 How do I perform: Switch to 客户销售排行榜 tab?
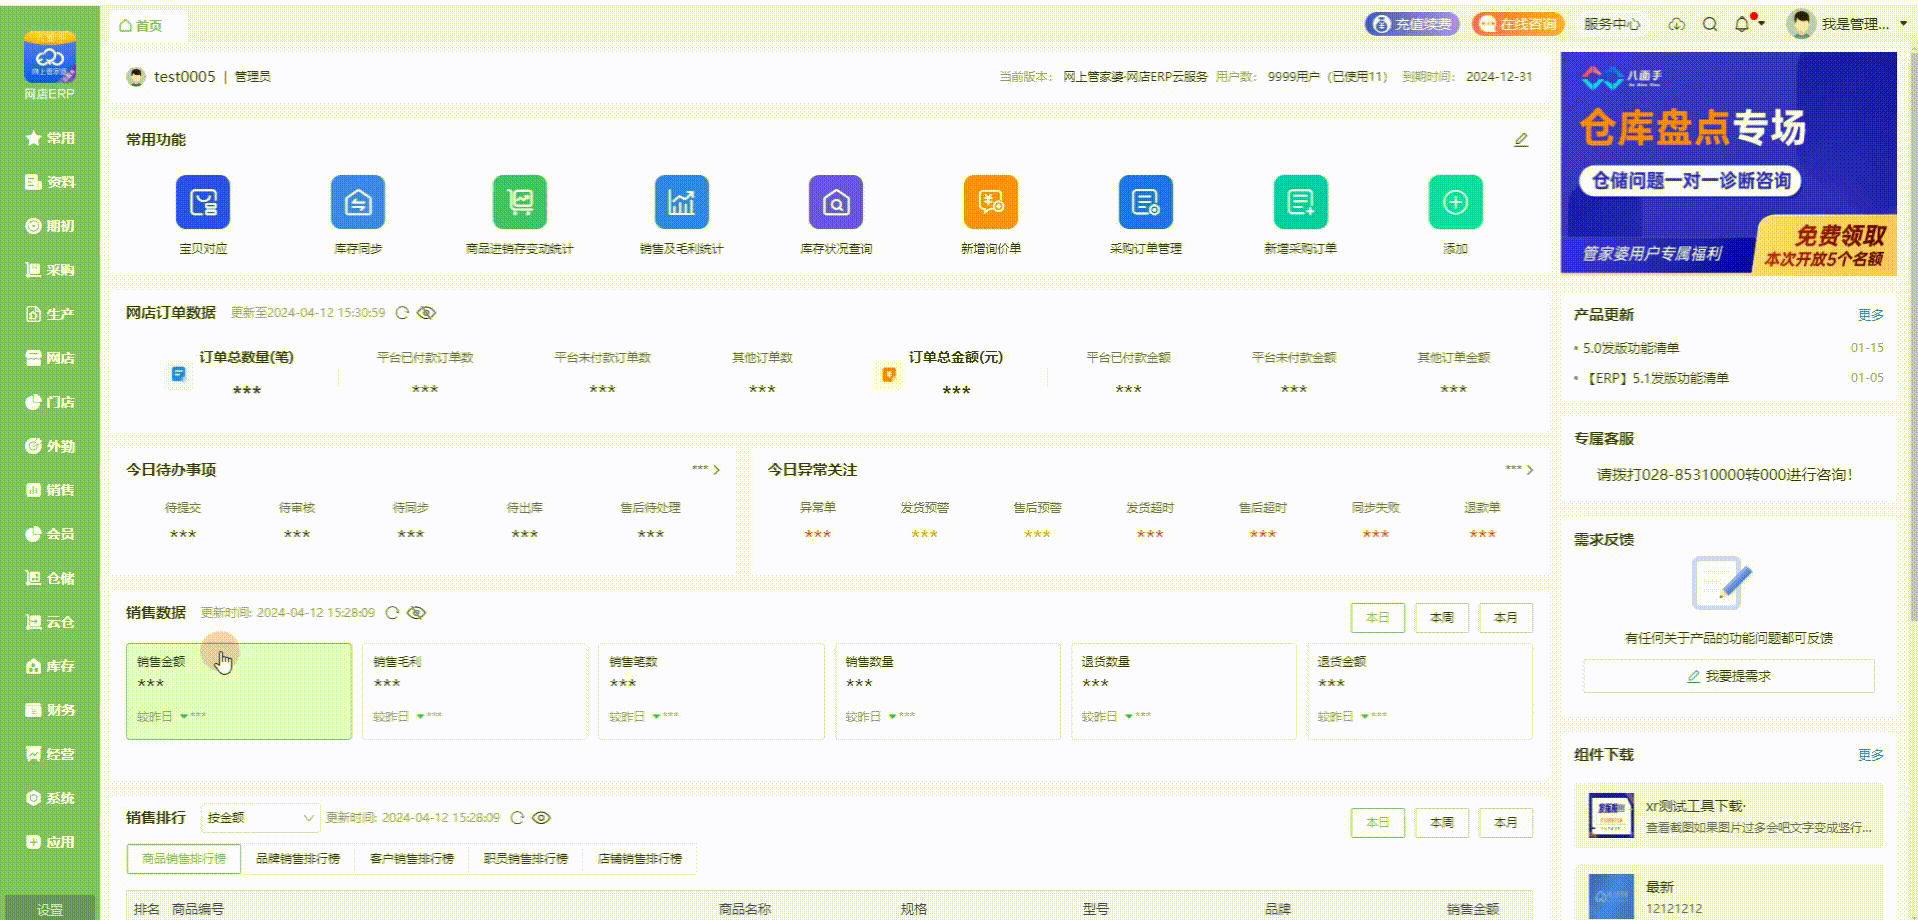(412, 859)
